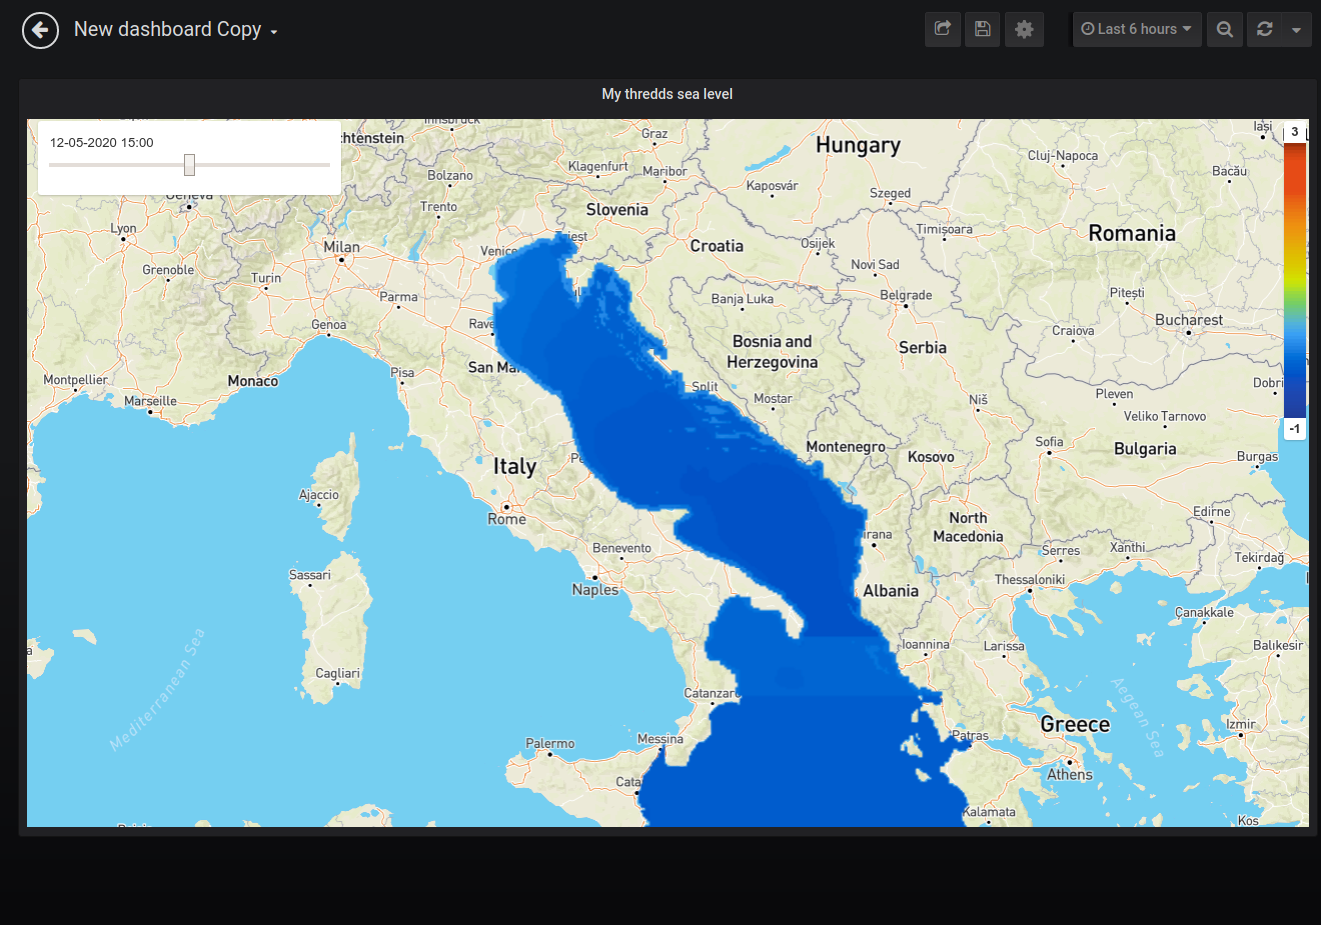Click the time slider handle
Screen dimensions: 1321x925
coord(189,165)
